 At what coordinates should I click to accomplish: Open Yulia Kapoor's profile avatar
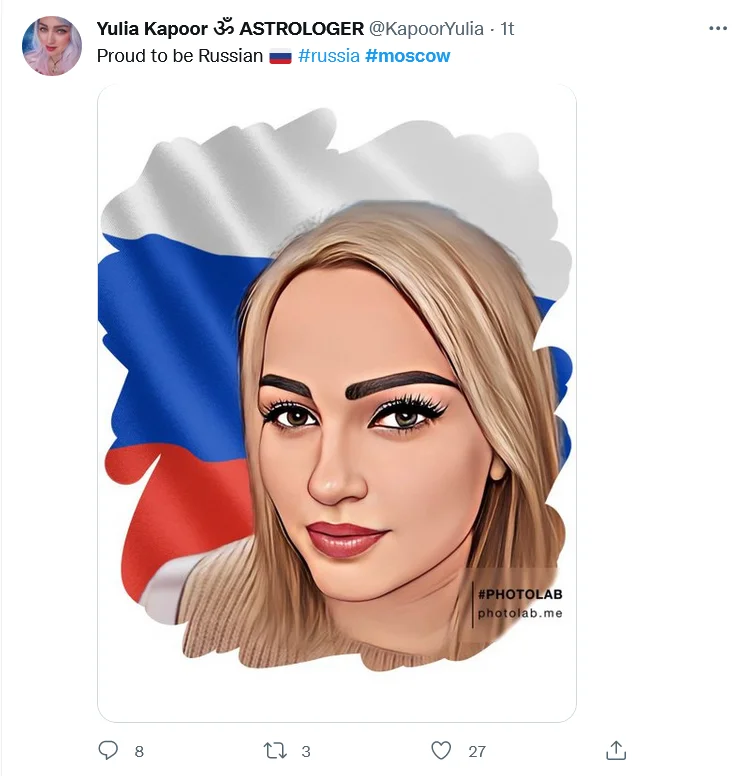coord(52,46)
